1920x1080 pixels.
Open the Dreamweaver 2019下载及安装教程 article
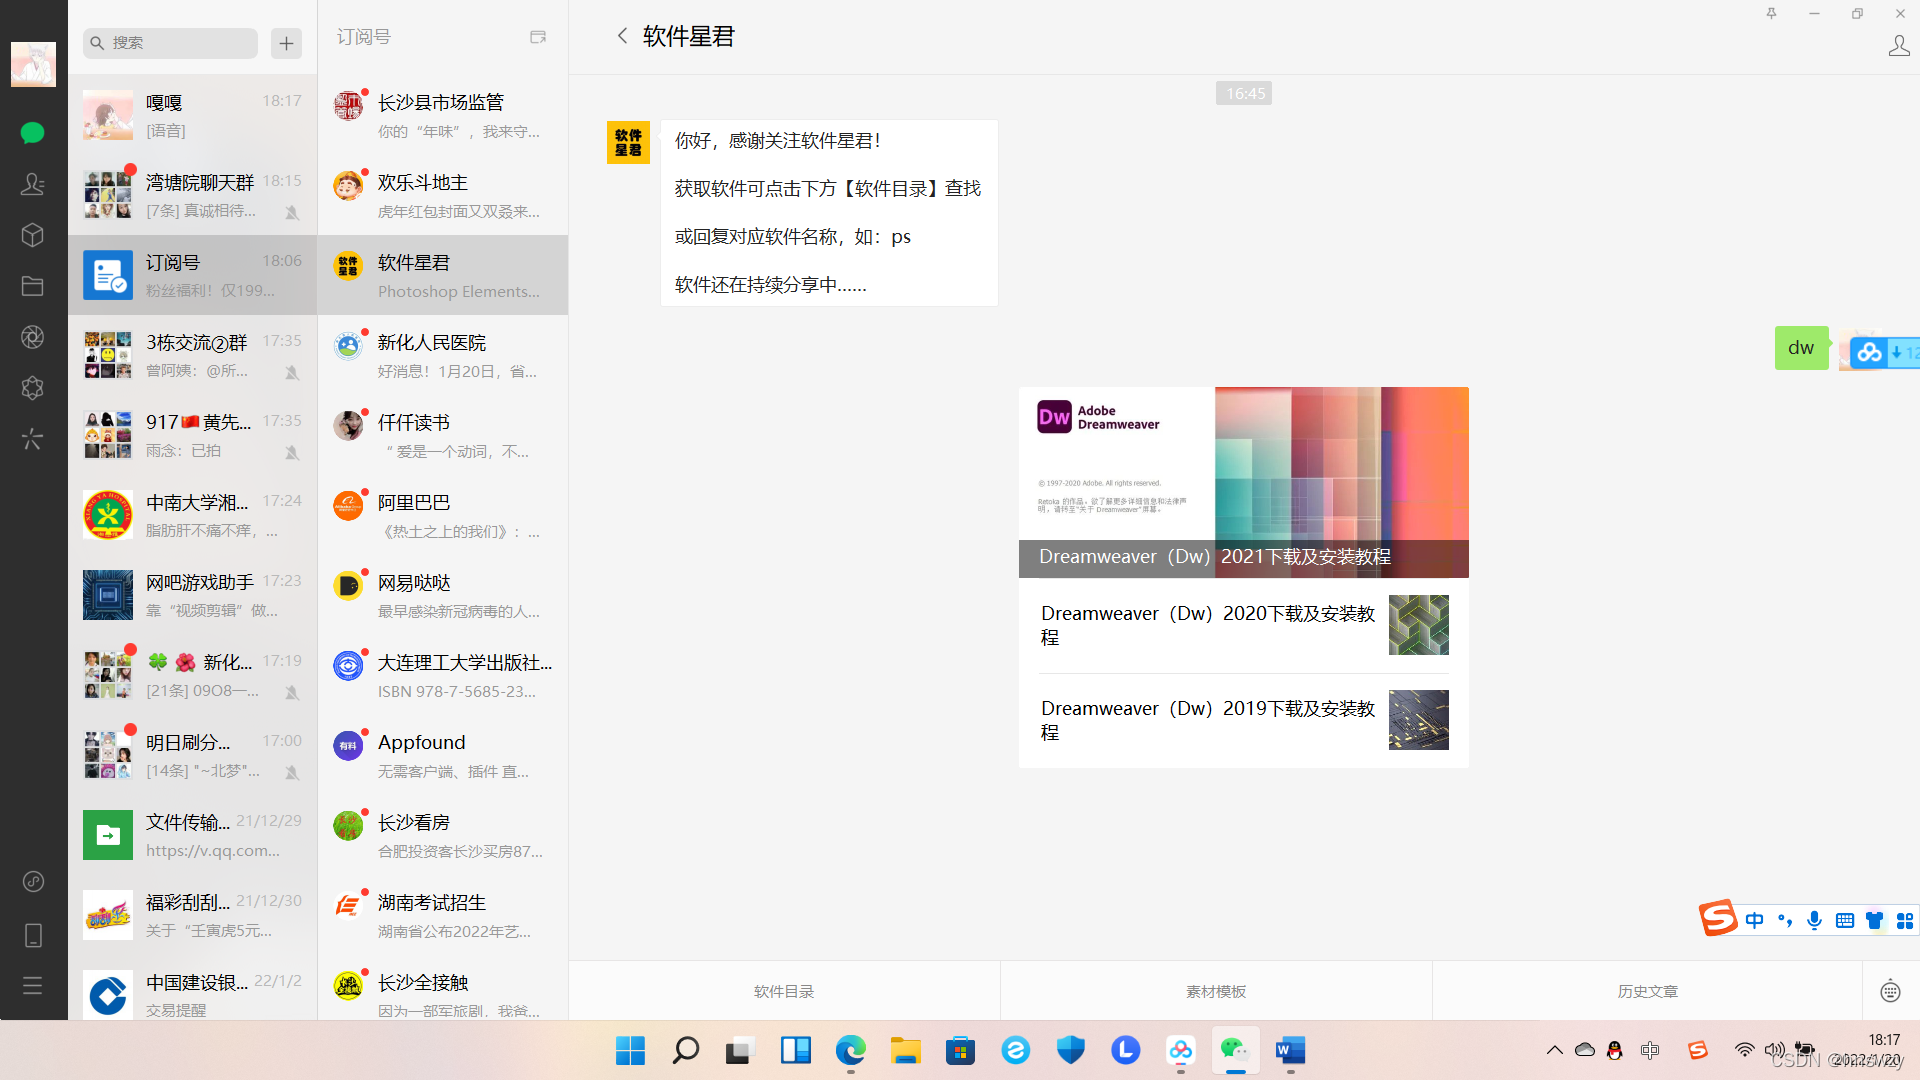pos(1243,720)
